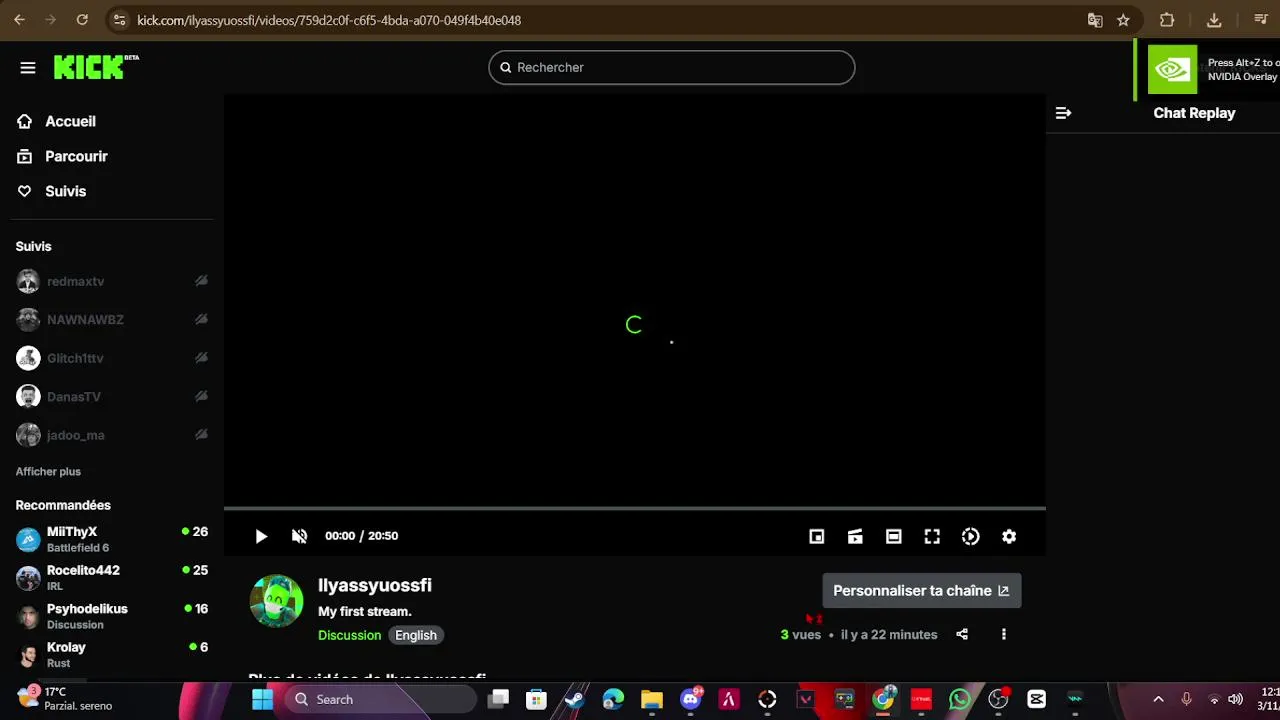Open Microsoft Edge from taskbar
The height and width of the screenshot is (720, 1280).
tap(613, 699)
